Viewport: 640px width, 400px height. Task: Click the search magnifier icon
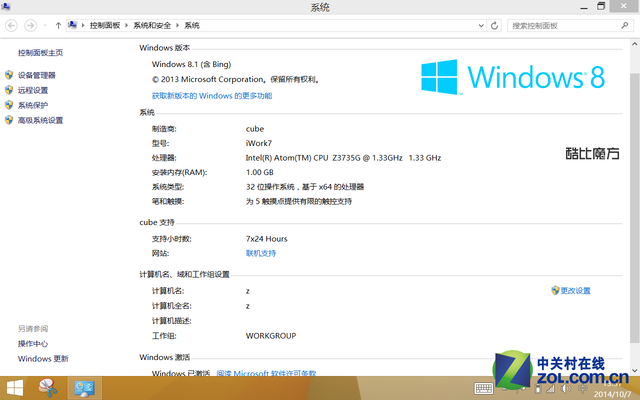pos(624,25)
